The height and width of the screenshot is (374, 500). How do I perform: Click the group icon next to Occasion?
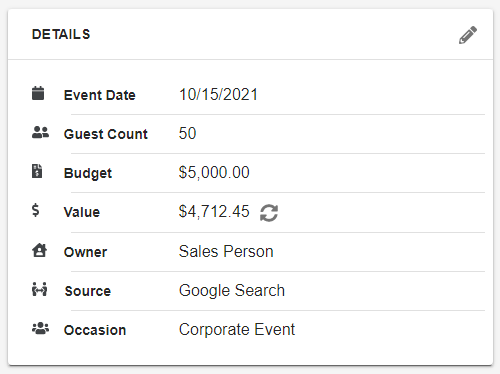[40, 328]
